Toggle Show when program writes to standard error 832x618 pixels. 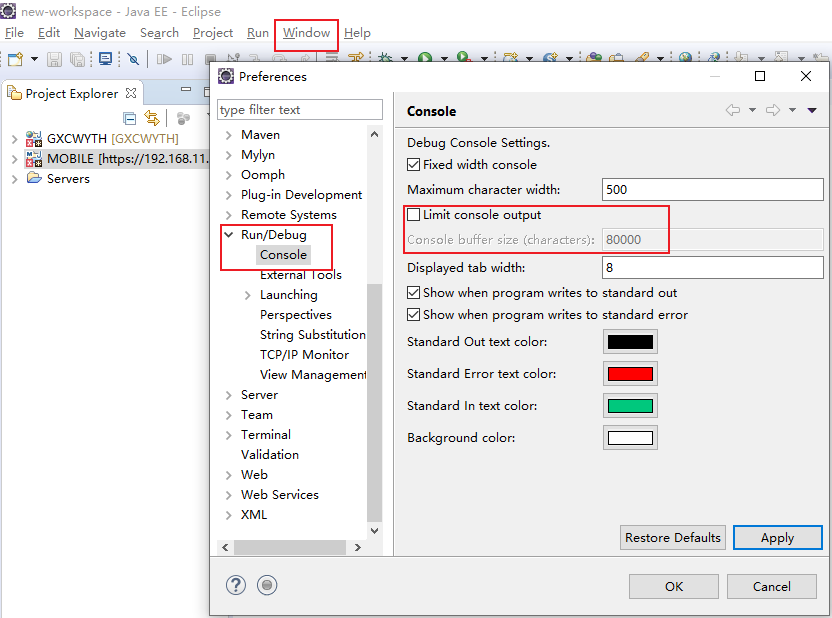point(413,315)
